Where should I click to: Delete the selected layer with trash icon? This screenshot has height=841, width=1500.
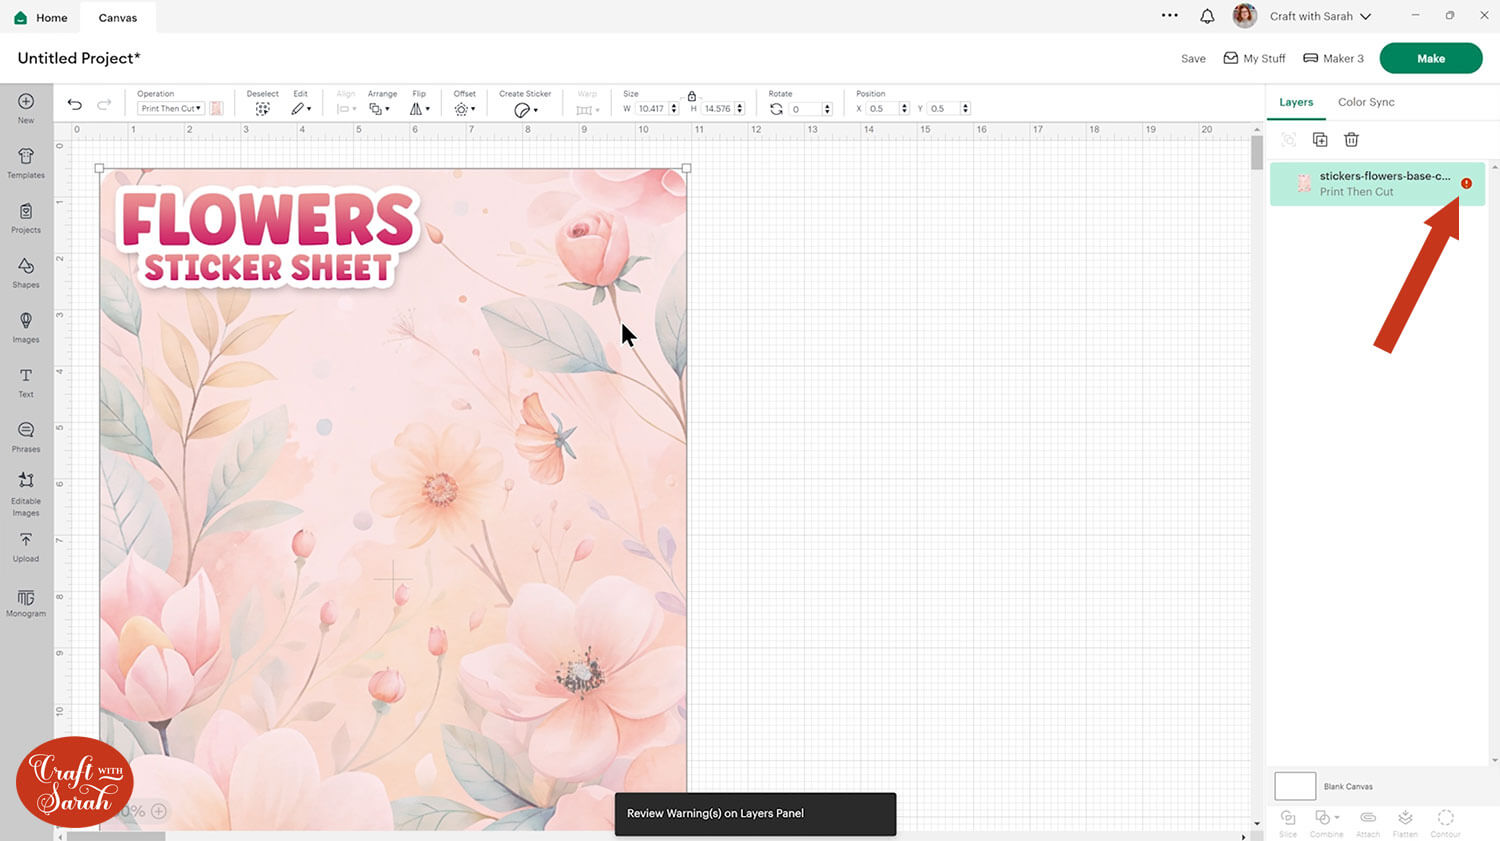[1351, 140]
